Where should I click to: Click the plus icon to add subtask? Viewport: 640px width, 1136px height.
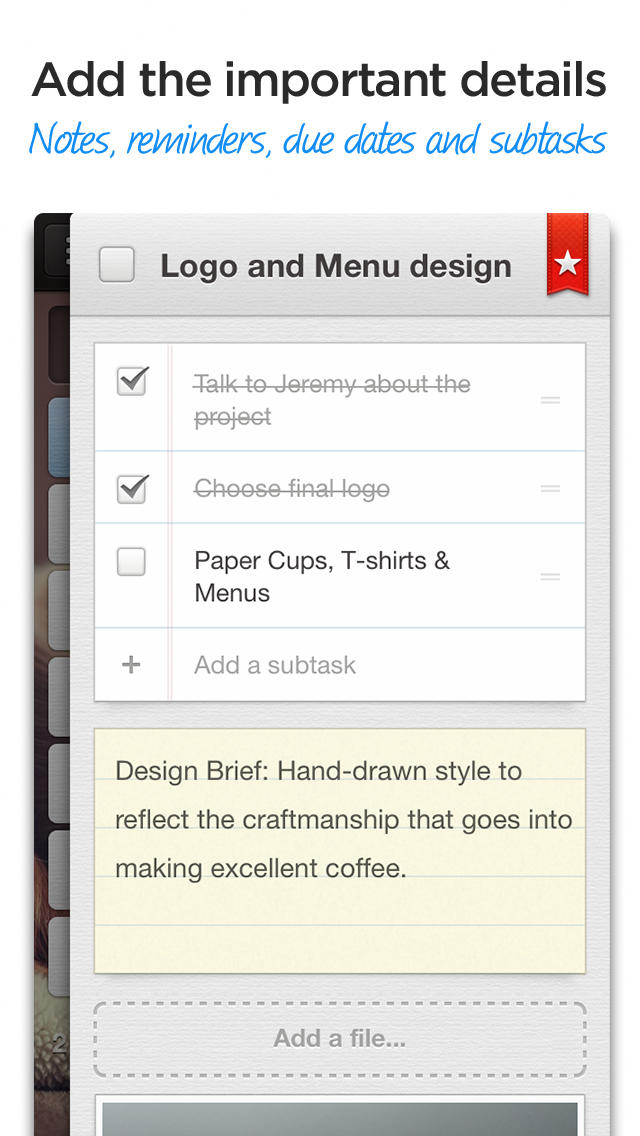(x=131, y=665)
